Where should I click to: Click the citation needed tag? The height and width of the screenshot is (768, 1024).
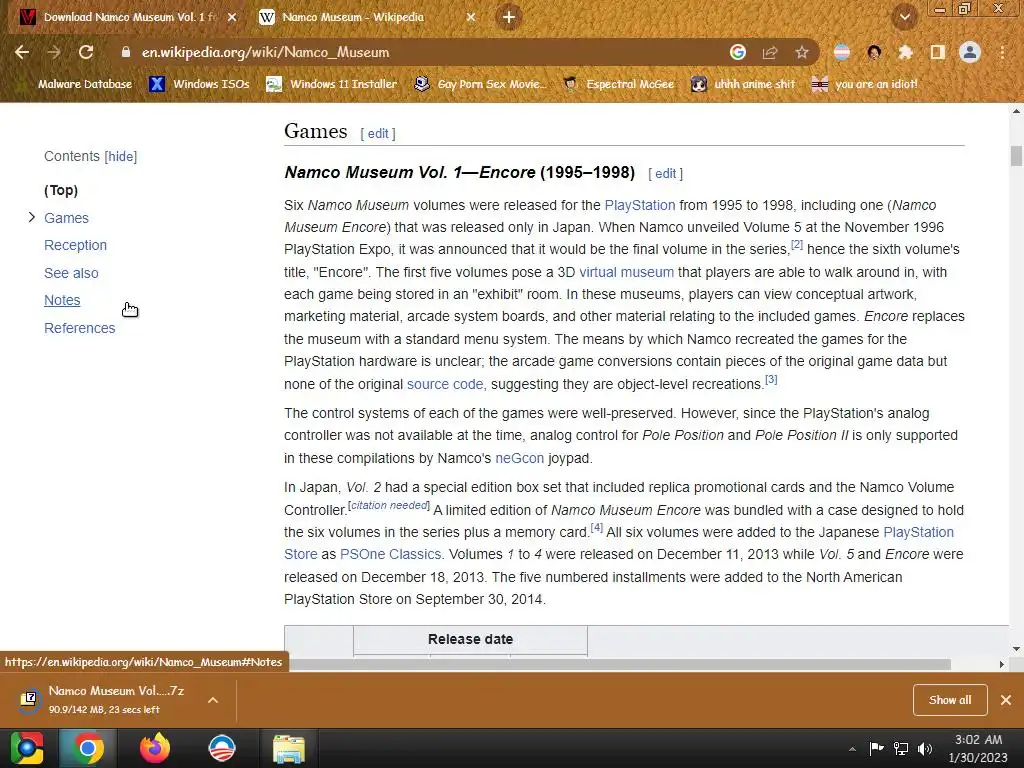[389, 505]
